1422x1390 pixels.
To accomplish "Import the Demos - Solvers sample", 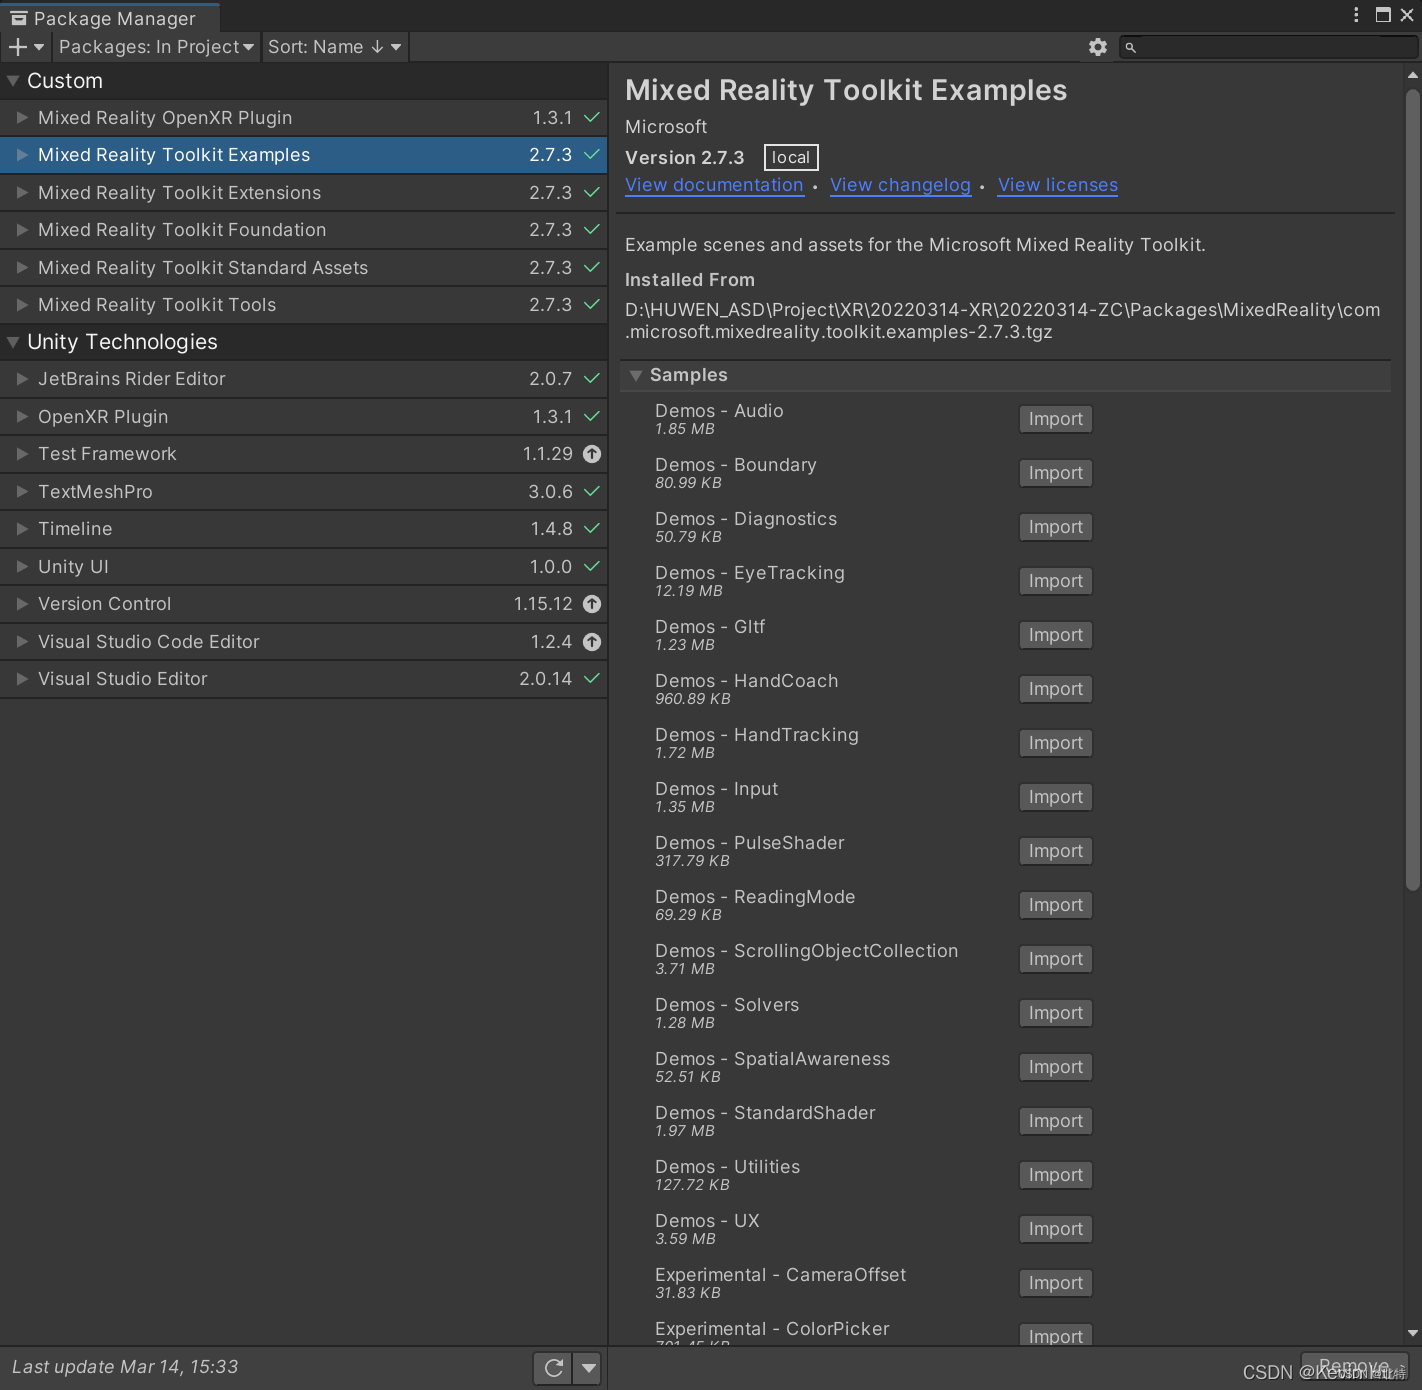I will pyautogui.click(x=1056, y=1013).
